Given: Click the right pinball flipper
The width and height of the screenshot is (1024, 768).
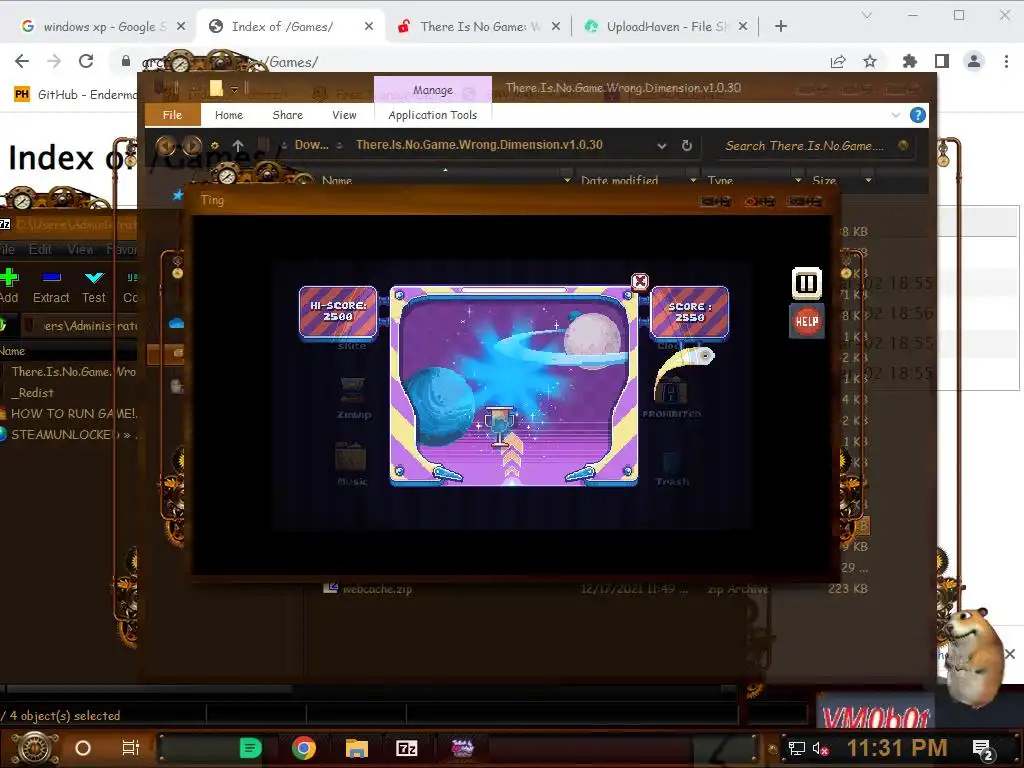Looking at the screenshot, I should coord(581,473).
